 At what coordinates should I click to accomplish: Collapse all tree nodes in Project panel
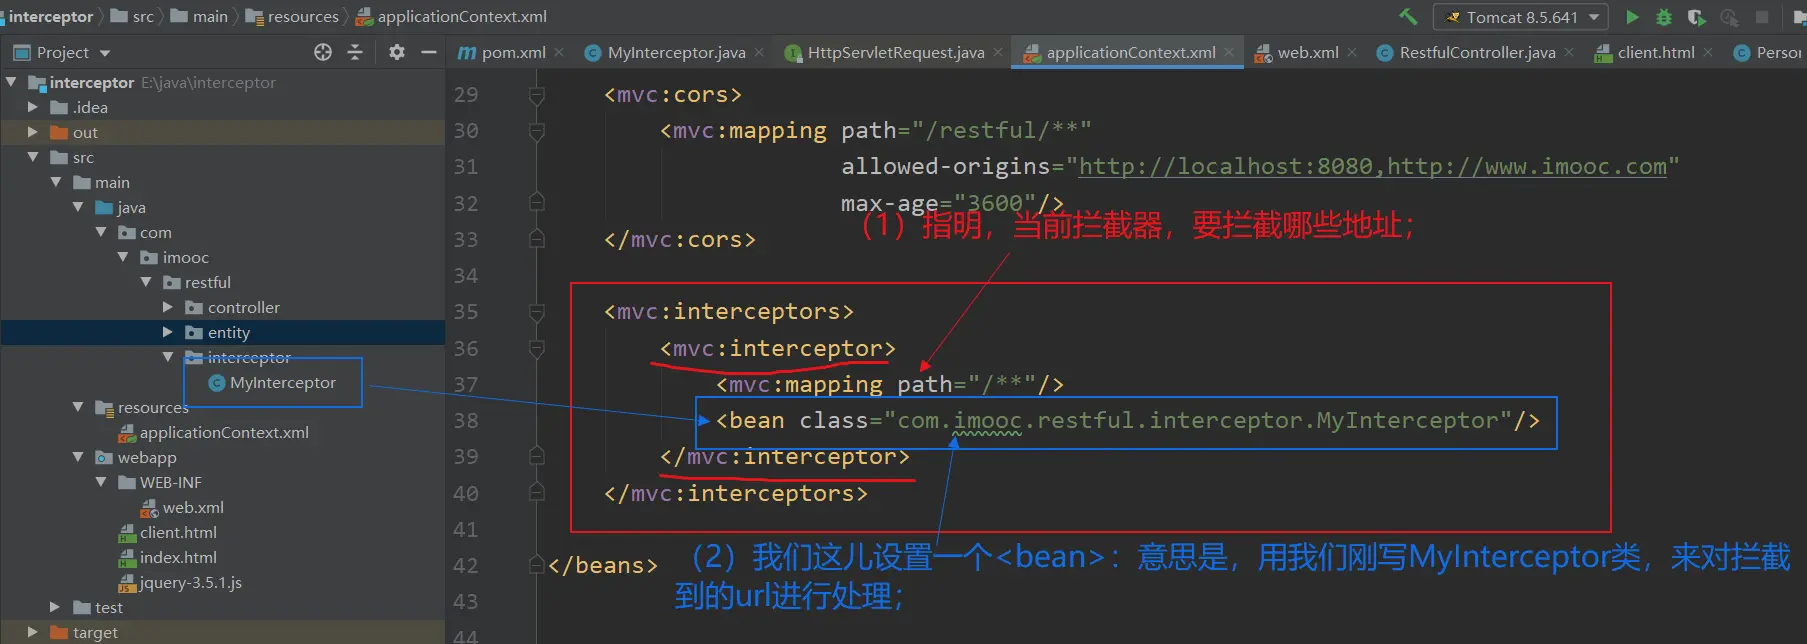355,52
